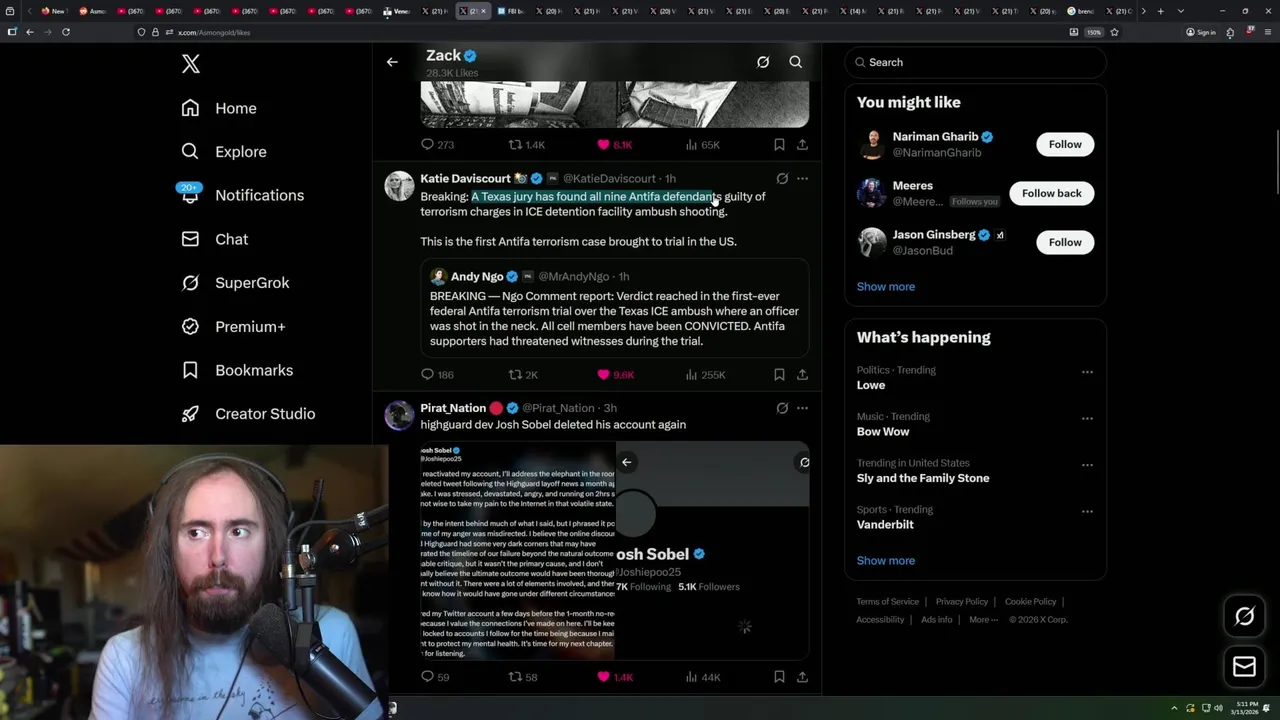The width and height of the screenshot is (1280, 720).
Task: Open floating messages envelope button
Action: [x=1244, y=667]
